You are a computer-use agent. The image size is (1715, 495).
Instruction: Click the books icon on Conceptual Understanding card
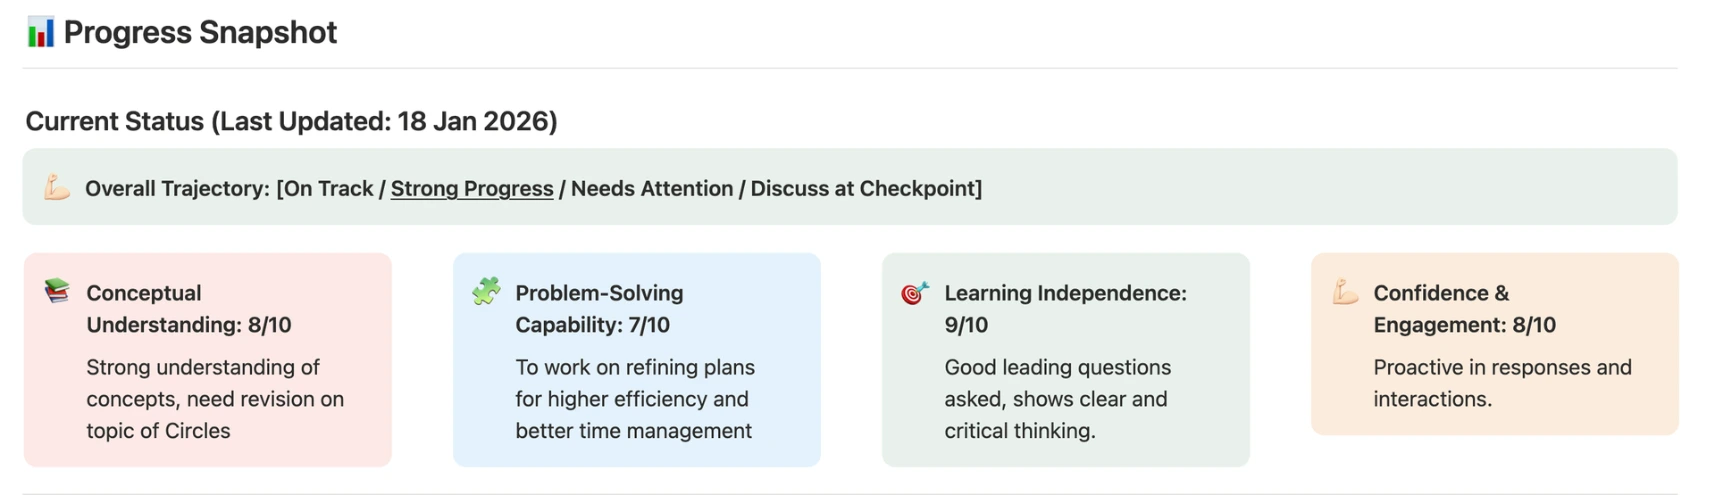[x=57, y=291]
